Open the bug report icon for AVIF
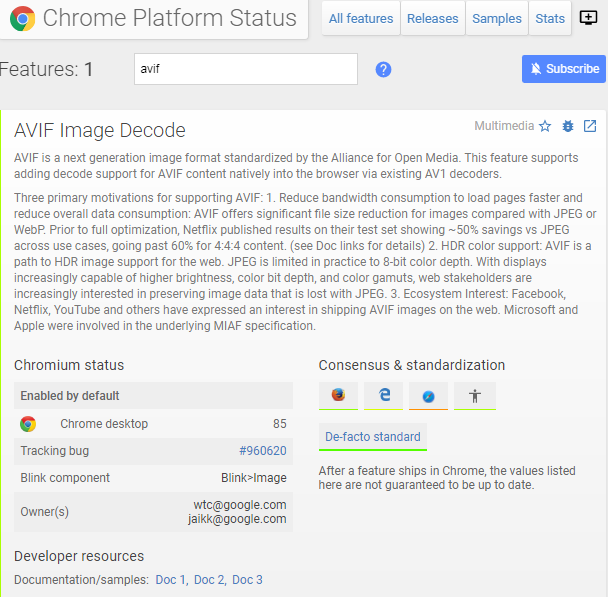The image size is (608, 597). (x=568, y=126)
